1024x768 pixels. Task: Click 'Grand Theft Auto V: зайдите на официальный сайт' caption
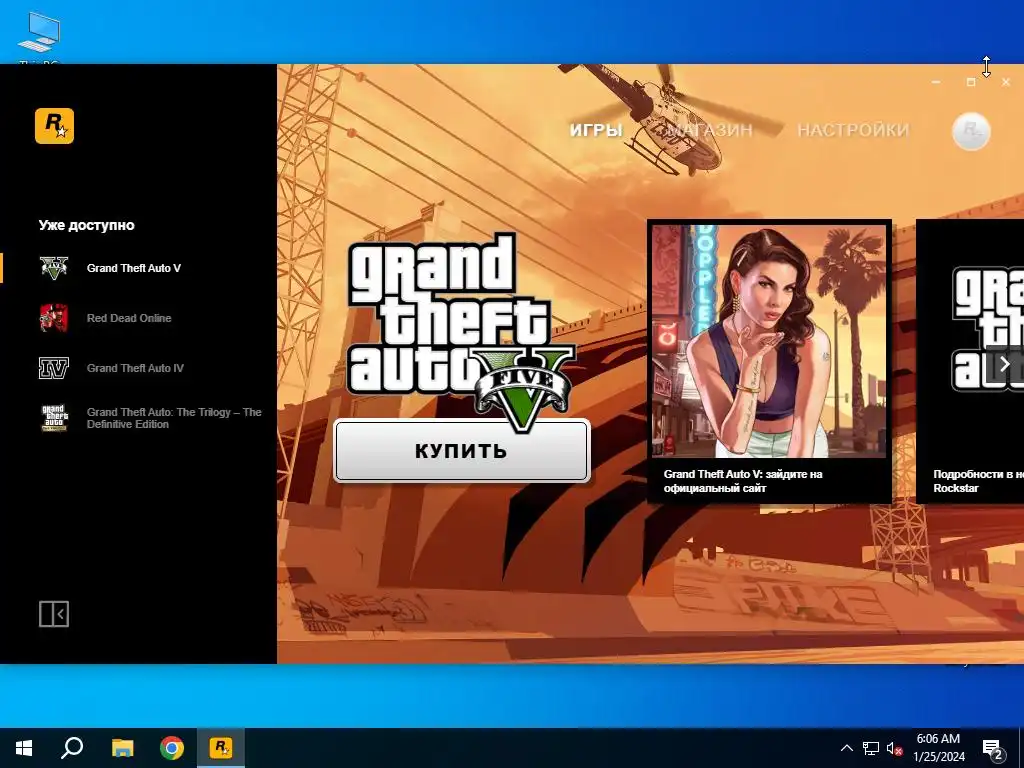click(743, 481)
